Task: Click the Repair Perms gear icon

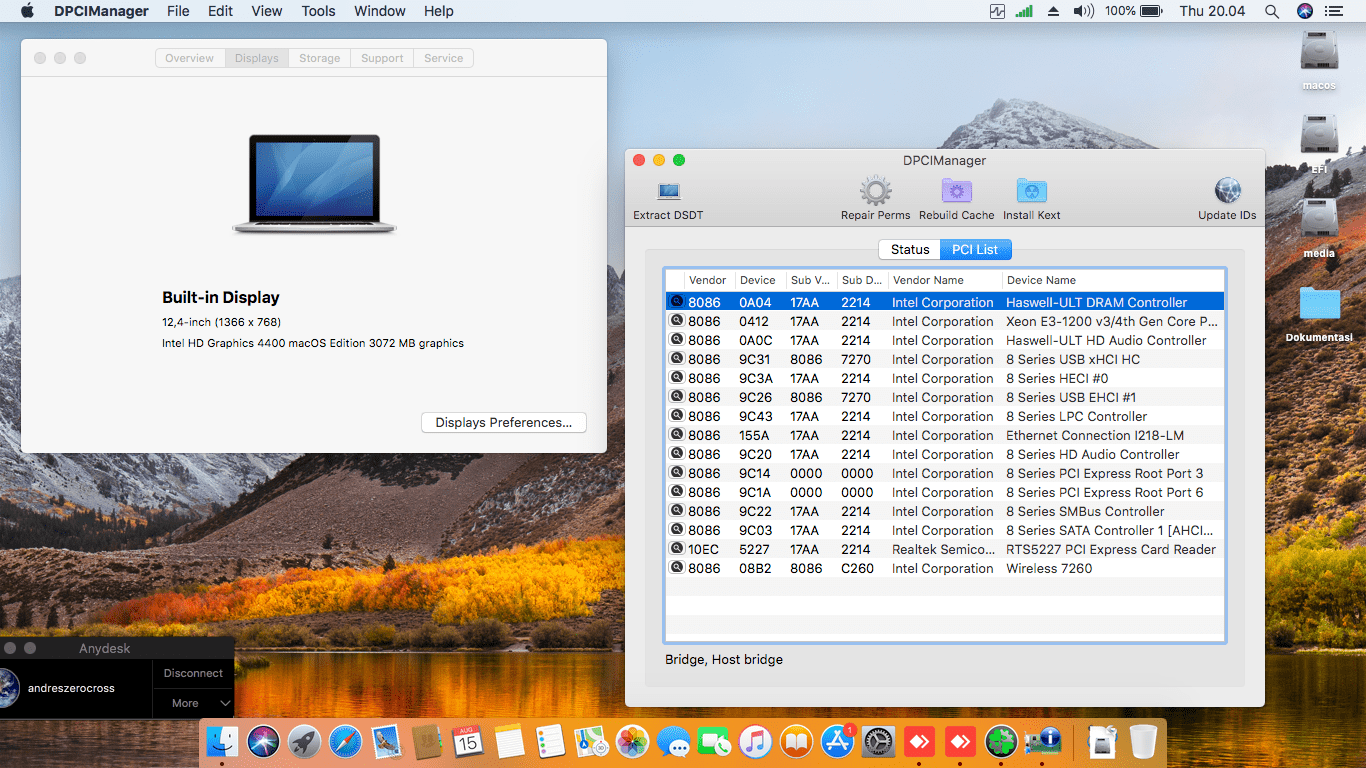Action: (875, 191)
